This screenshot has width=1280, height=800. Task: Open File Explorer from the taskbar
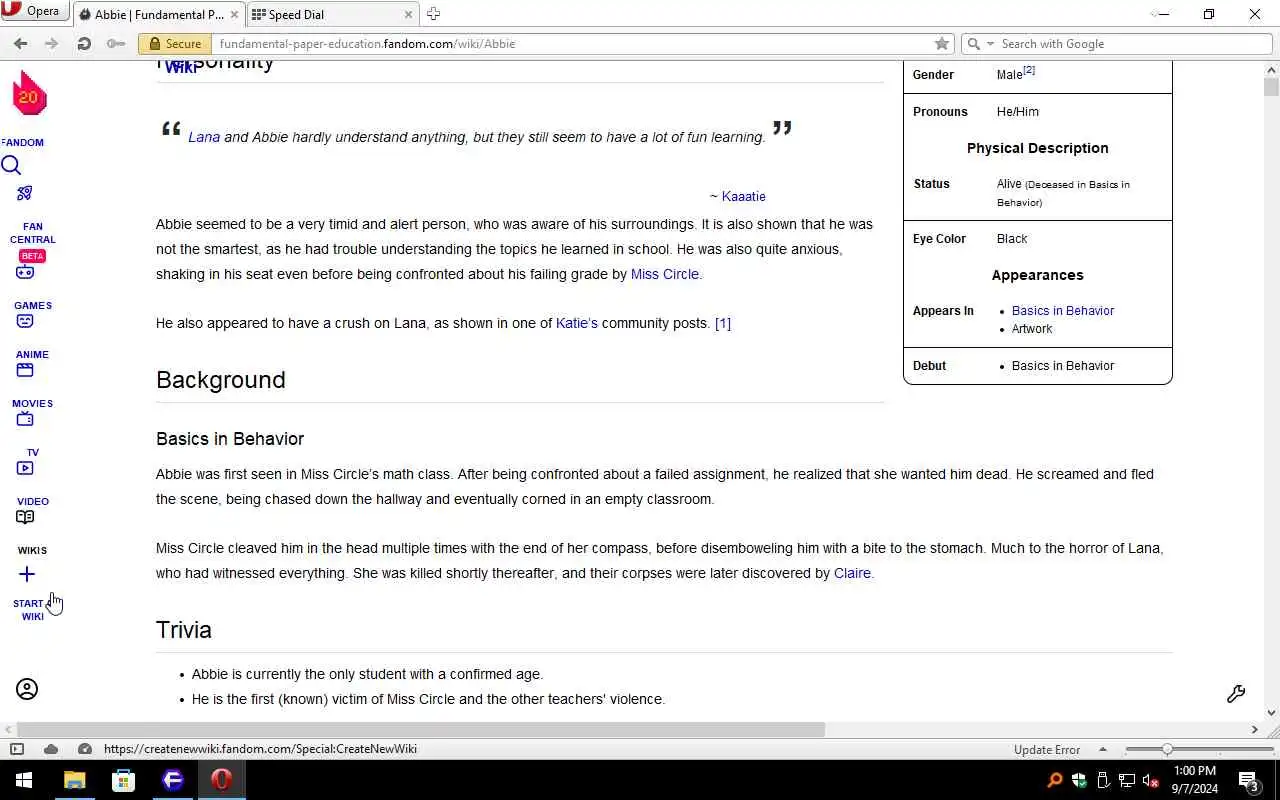point(75,780)
